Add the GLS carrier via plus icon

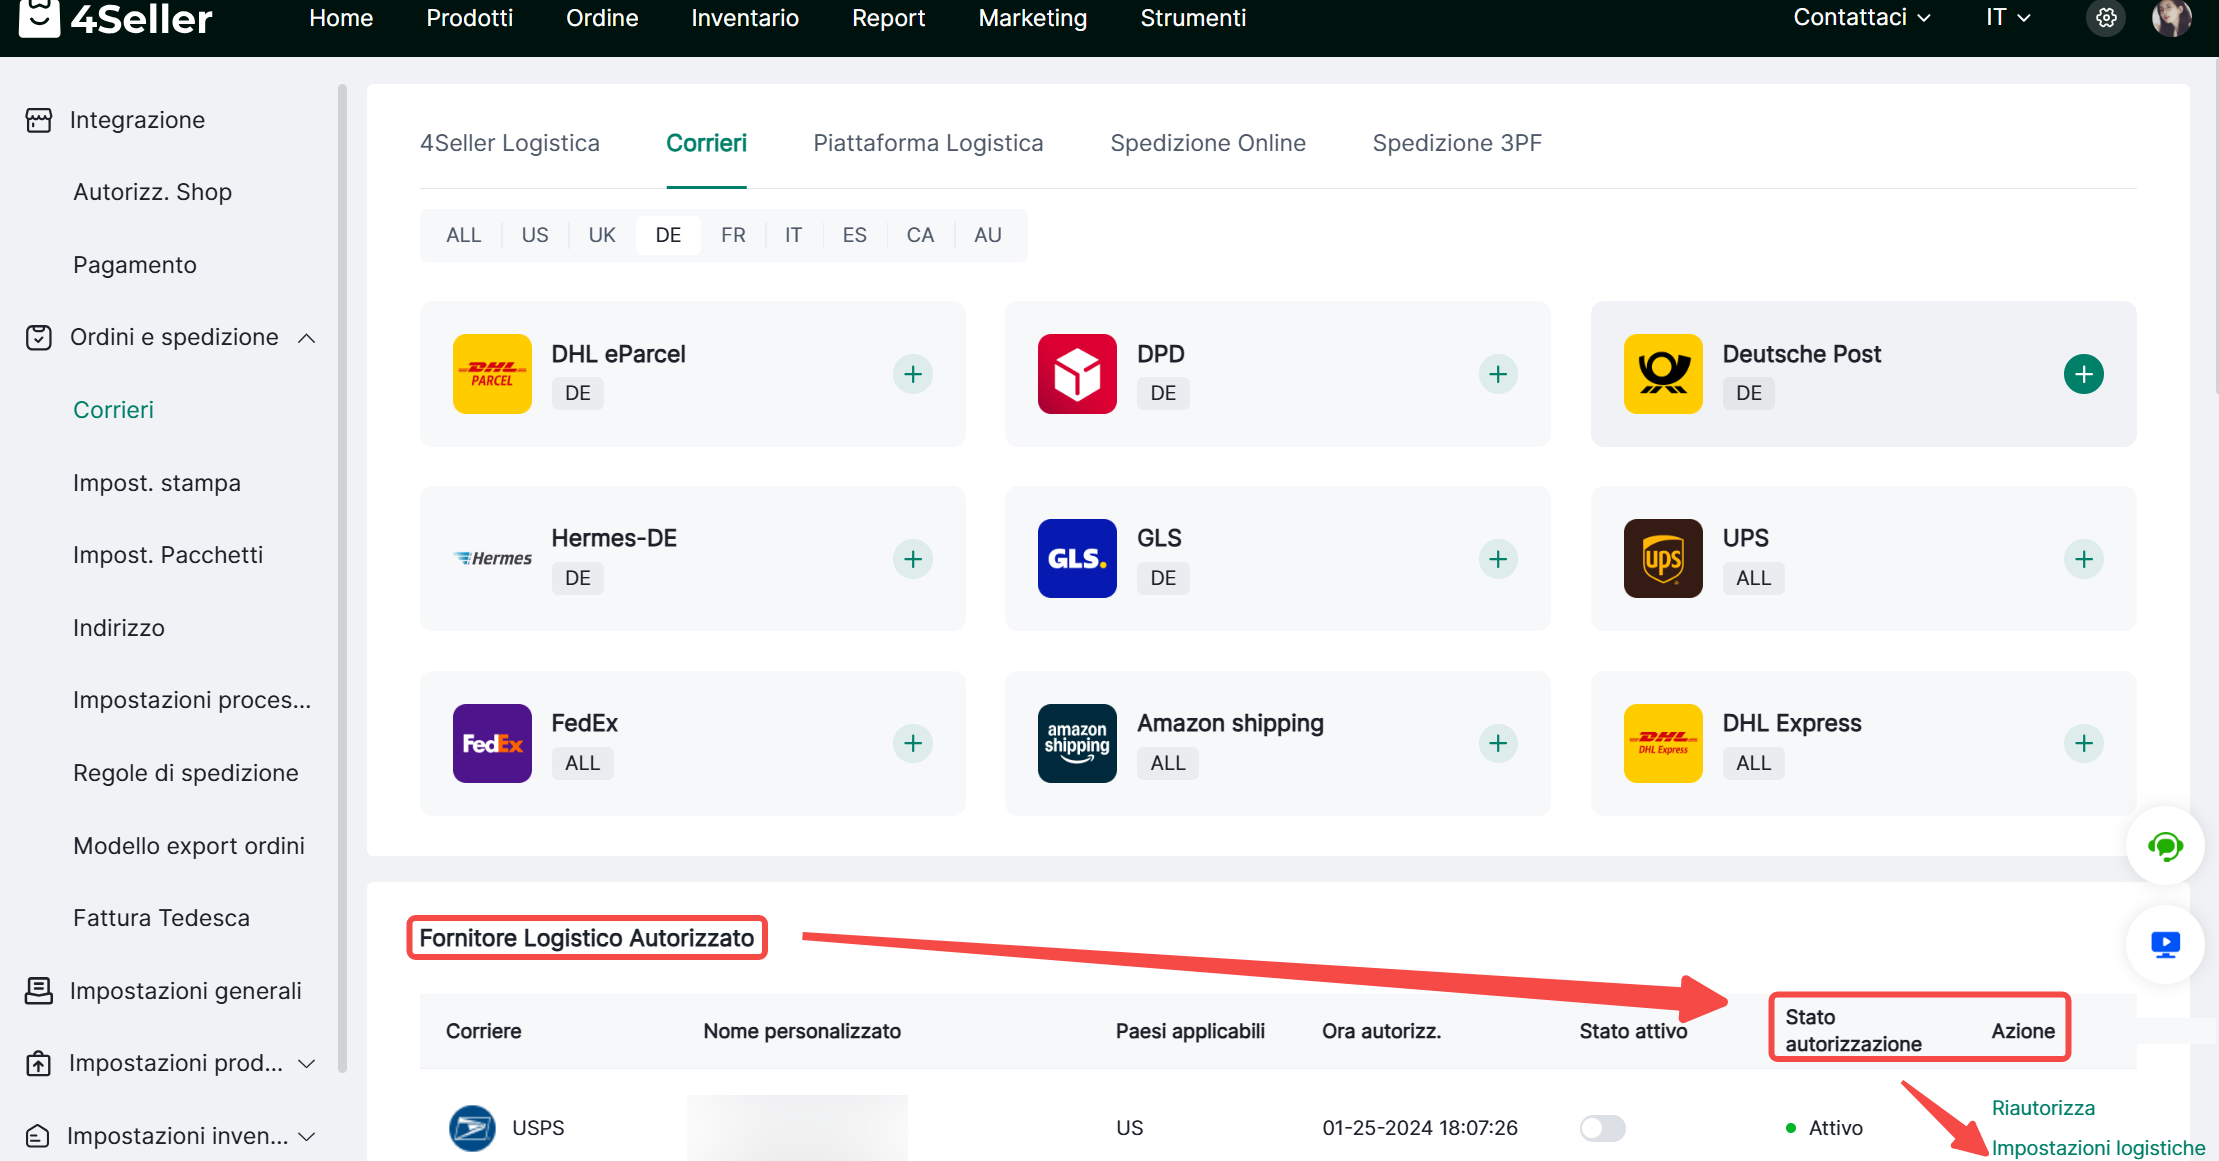1497,559
